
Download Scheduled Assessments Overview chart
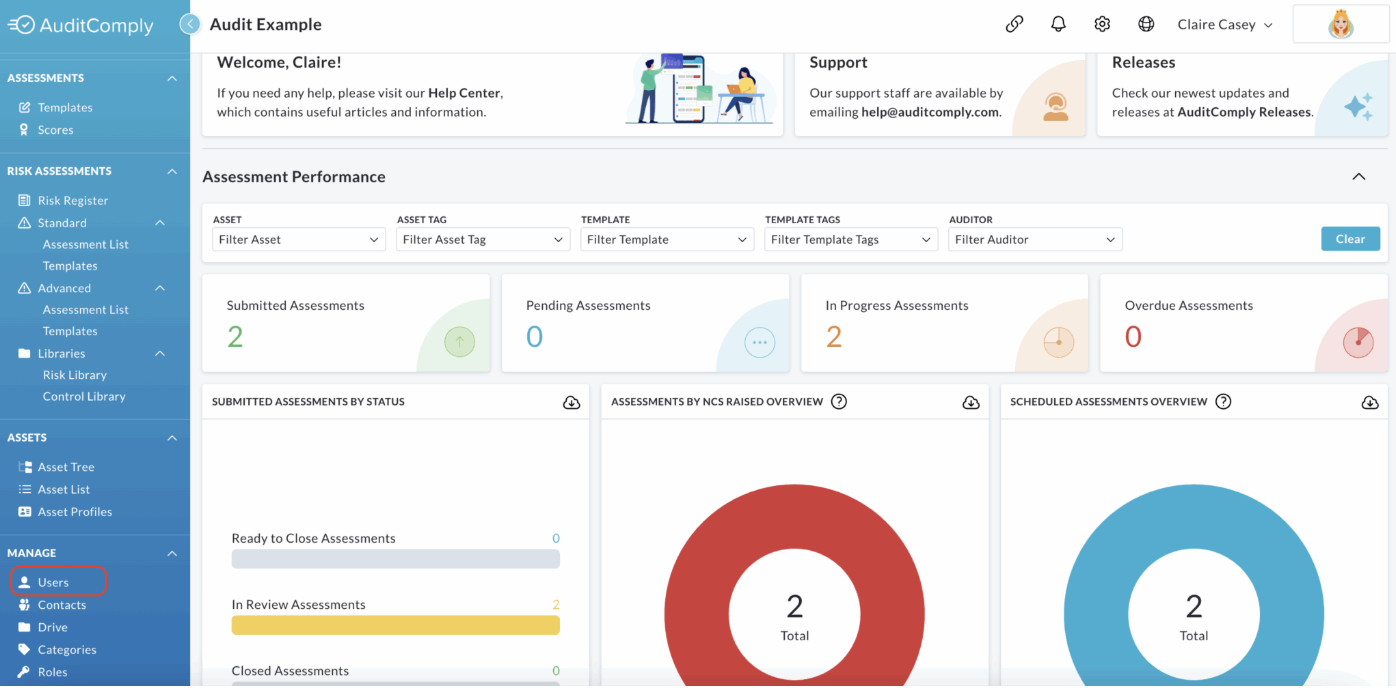tap(1369, 402)
